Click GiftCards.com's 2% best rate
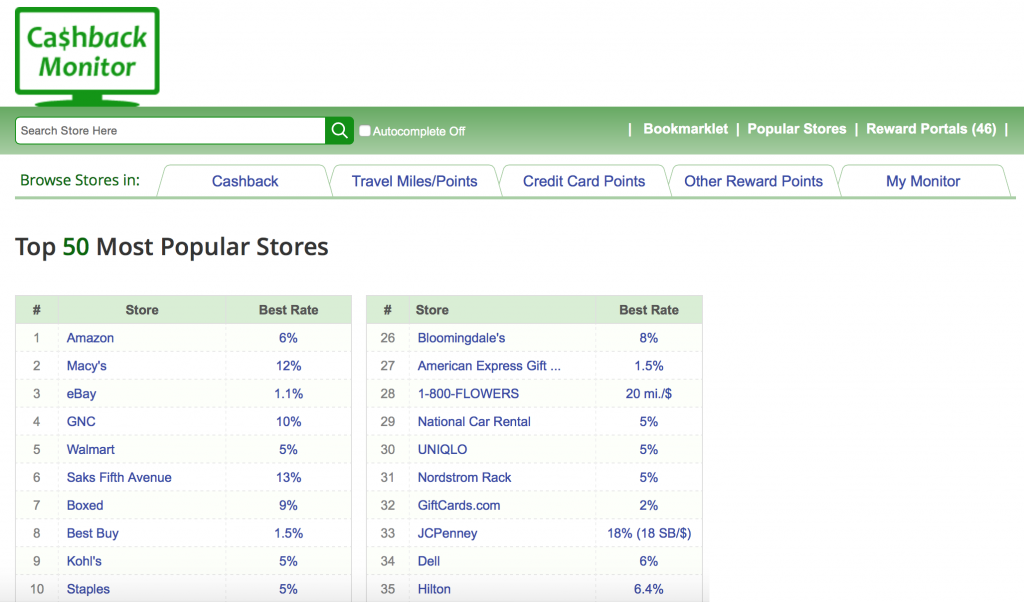This screenshot has height=602, width=1024. tap(648, 505)
